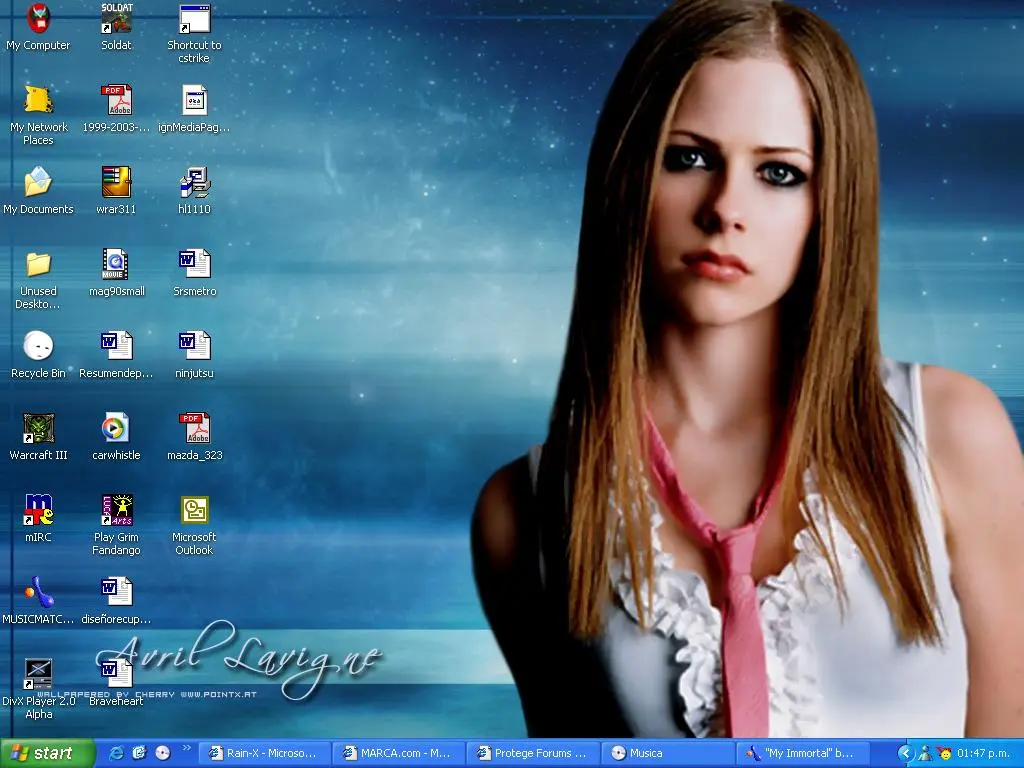Open the wrar311 installer

point(117,187)
